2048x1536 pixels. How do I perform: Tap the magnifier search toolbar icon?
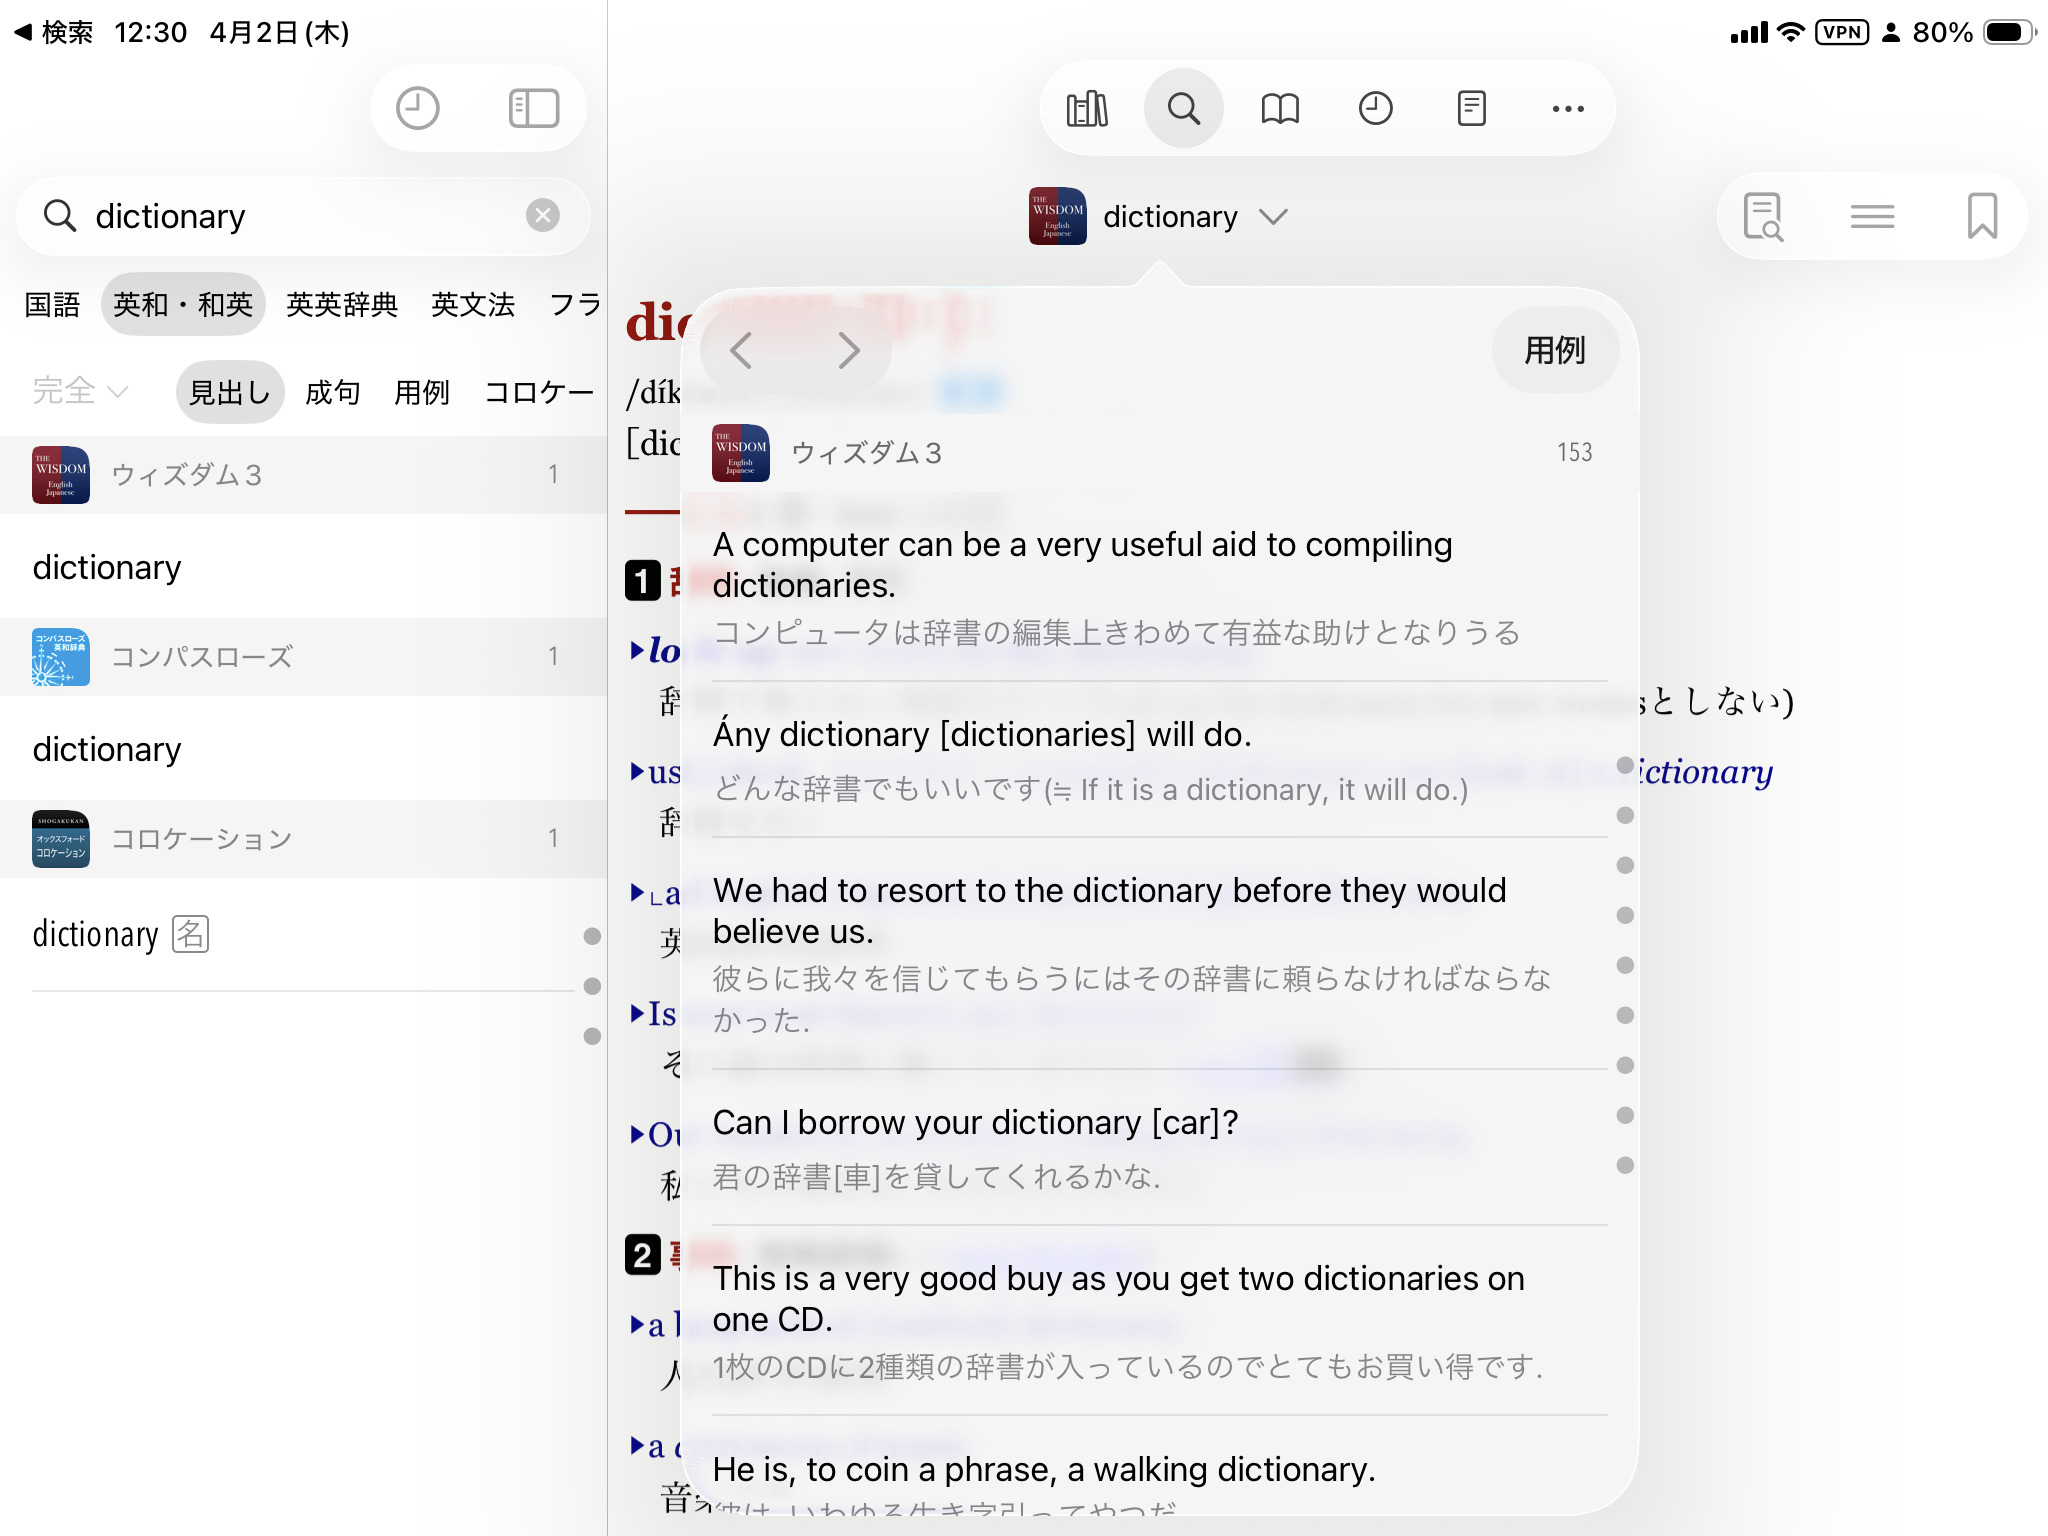[x=1183, y=109]
